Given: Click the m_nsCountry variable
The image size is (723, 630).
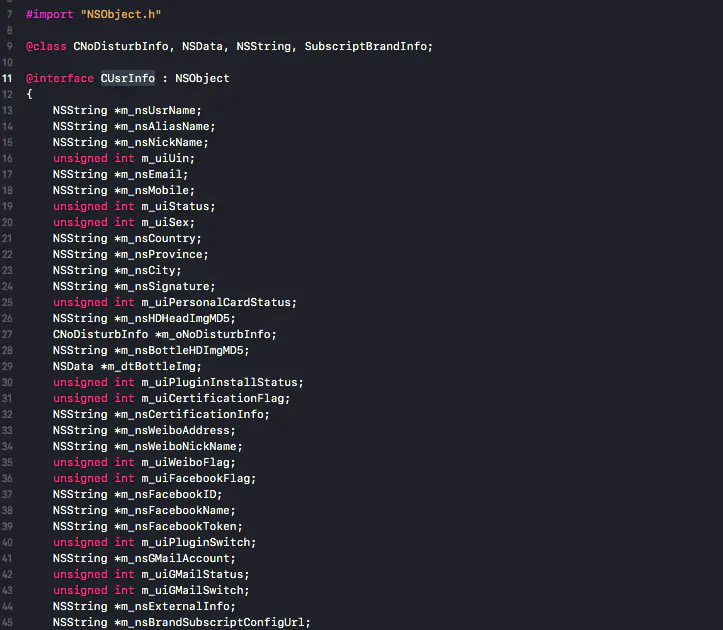Looking at the screenshot, I should tap(159, 238).
